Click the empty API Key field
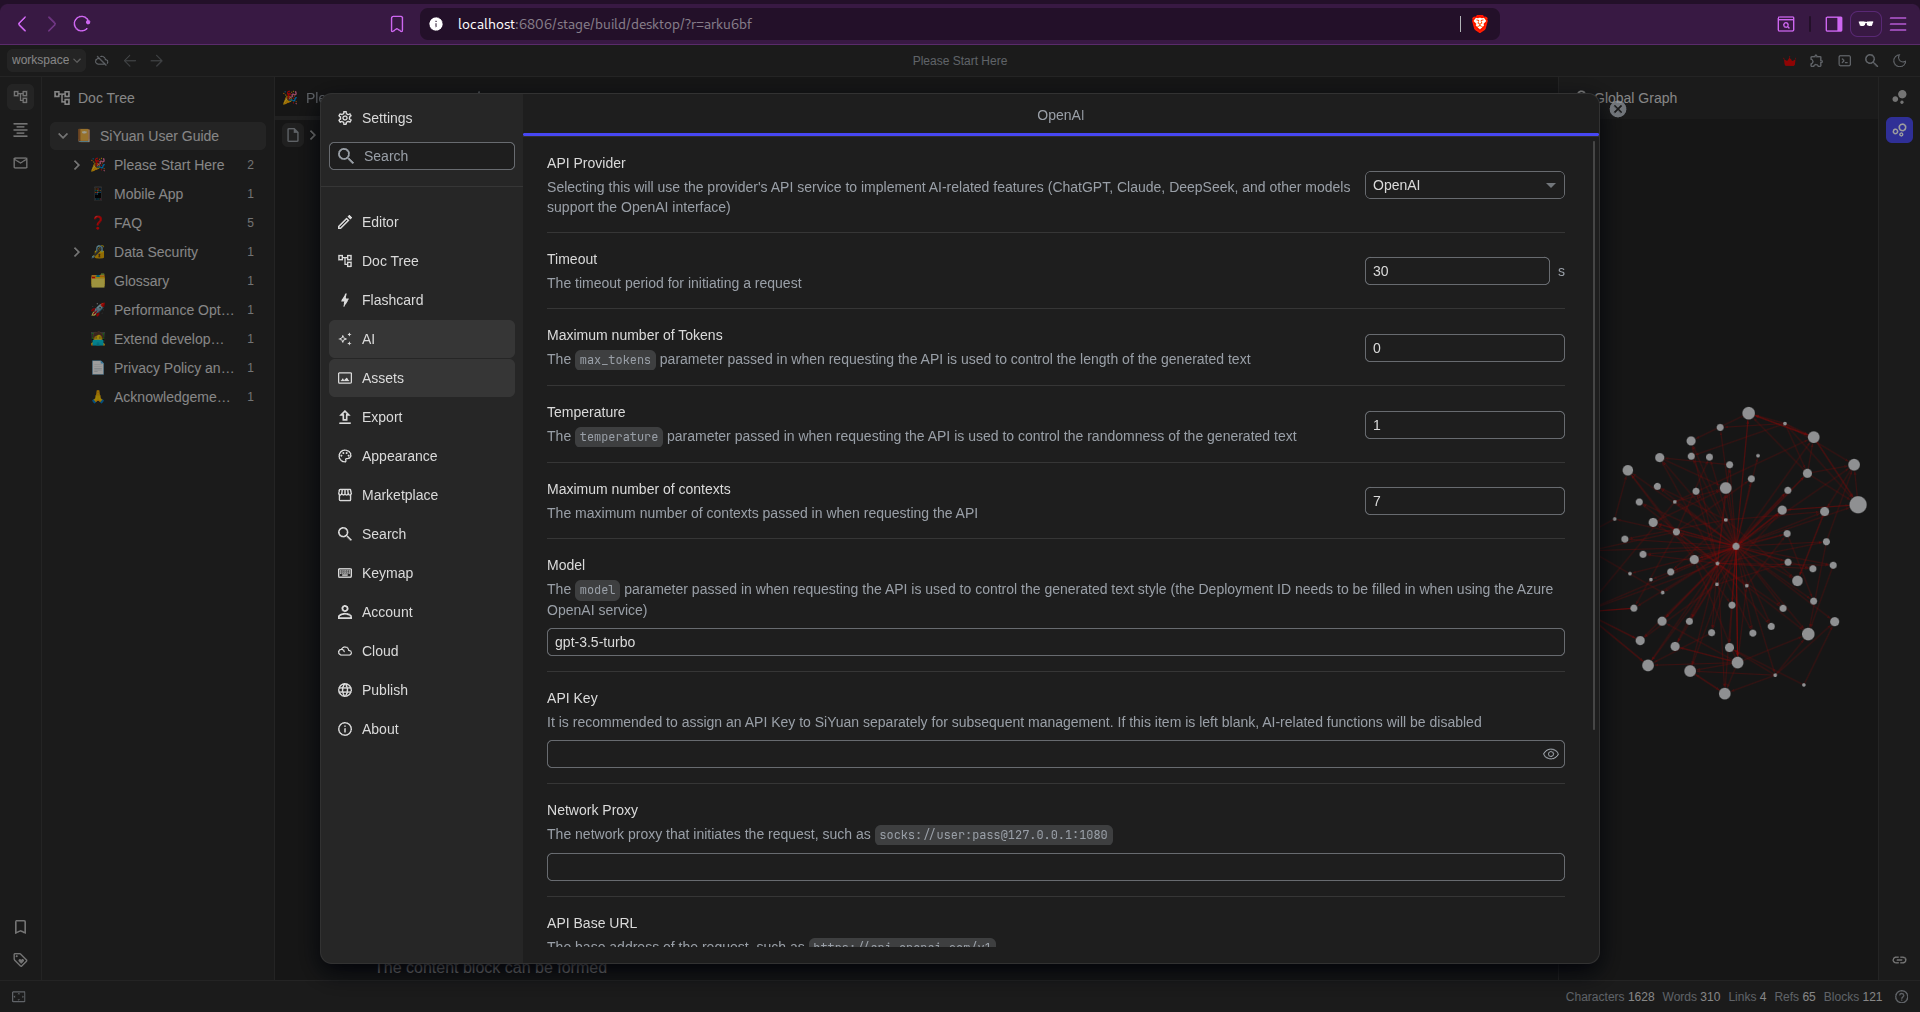This screenshot has width=1920, height=1012. pyautogui.click(x=1055, y=754)
